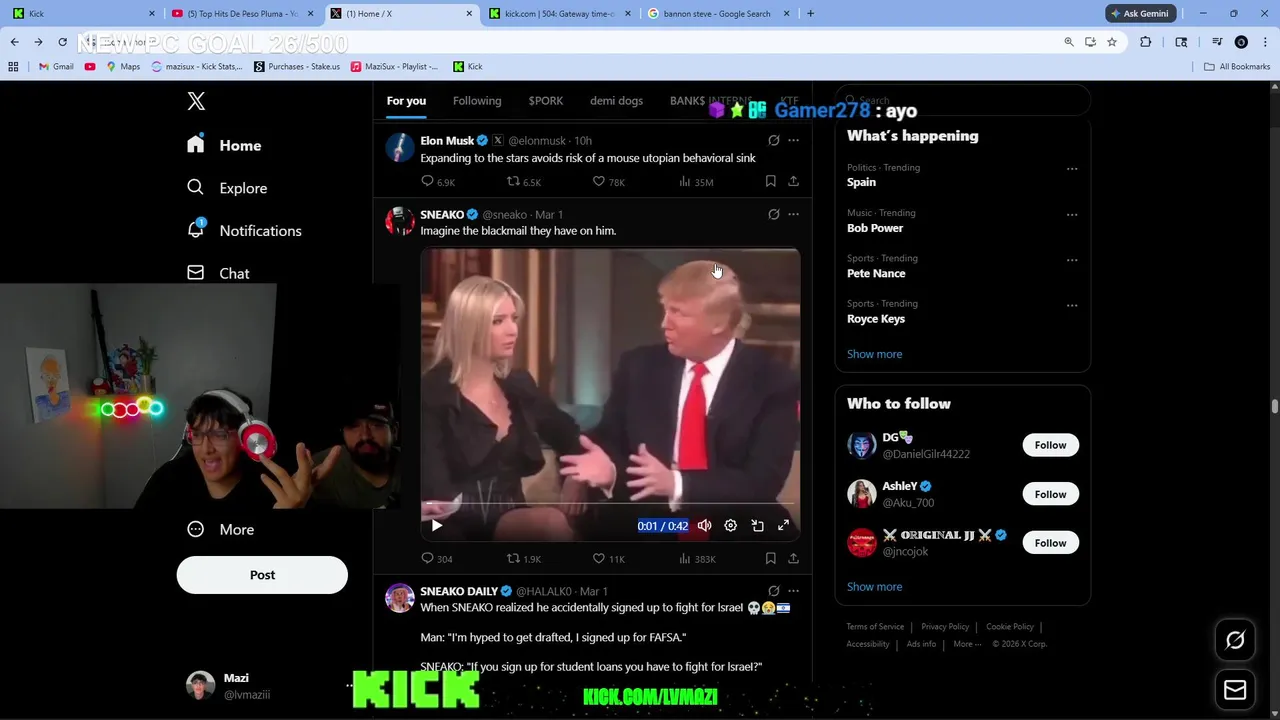Share SNEAKO's post

point(793,559)
